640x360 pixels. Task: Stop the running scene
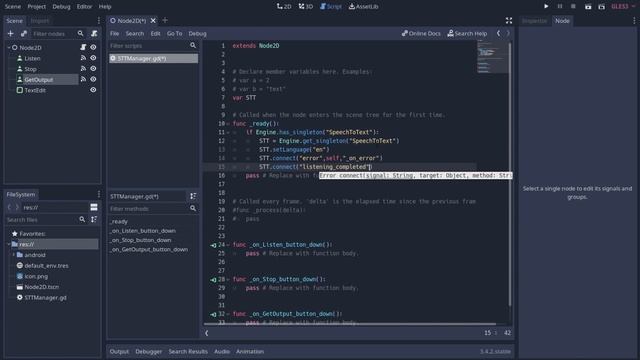(x=573, y=7)
